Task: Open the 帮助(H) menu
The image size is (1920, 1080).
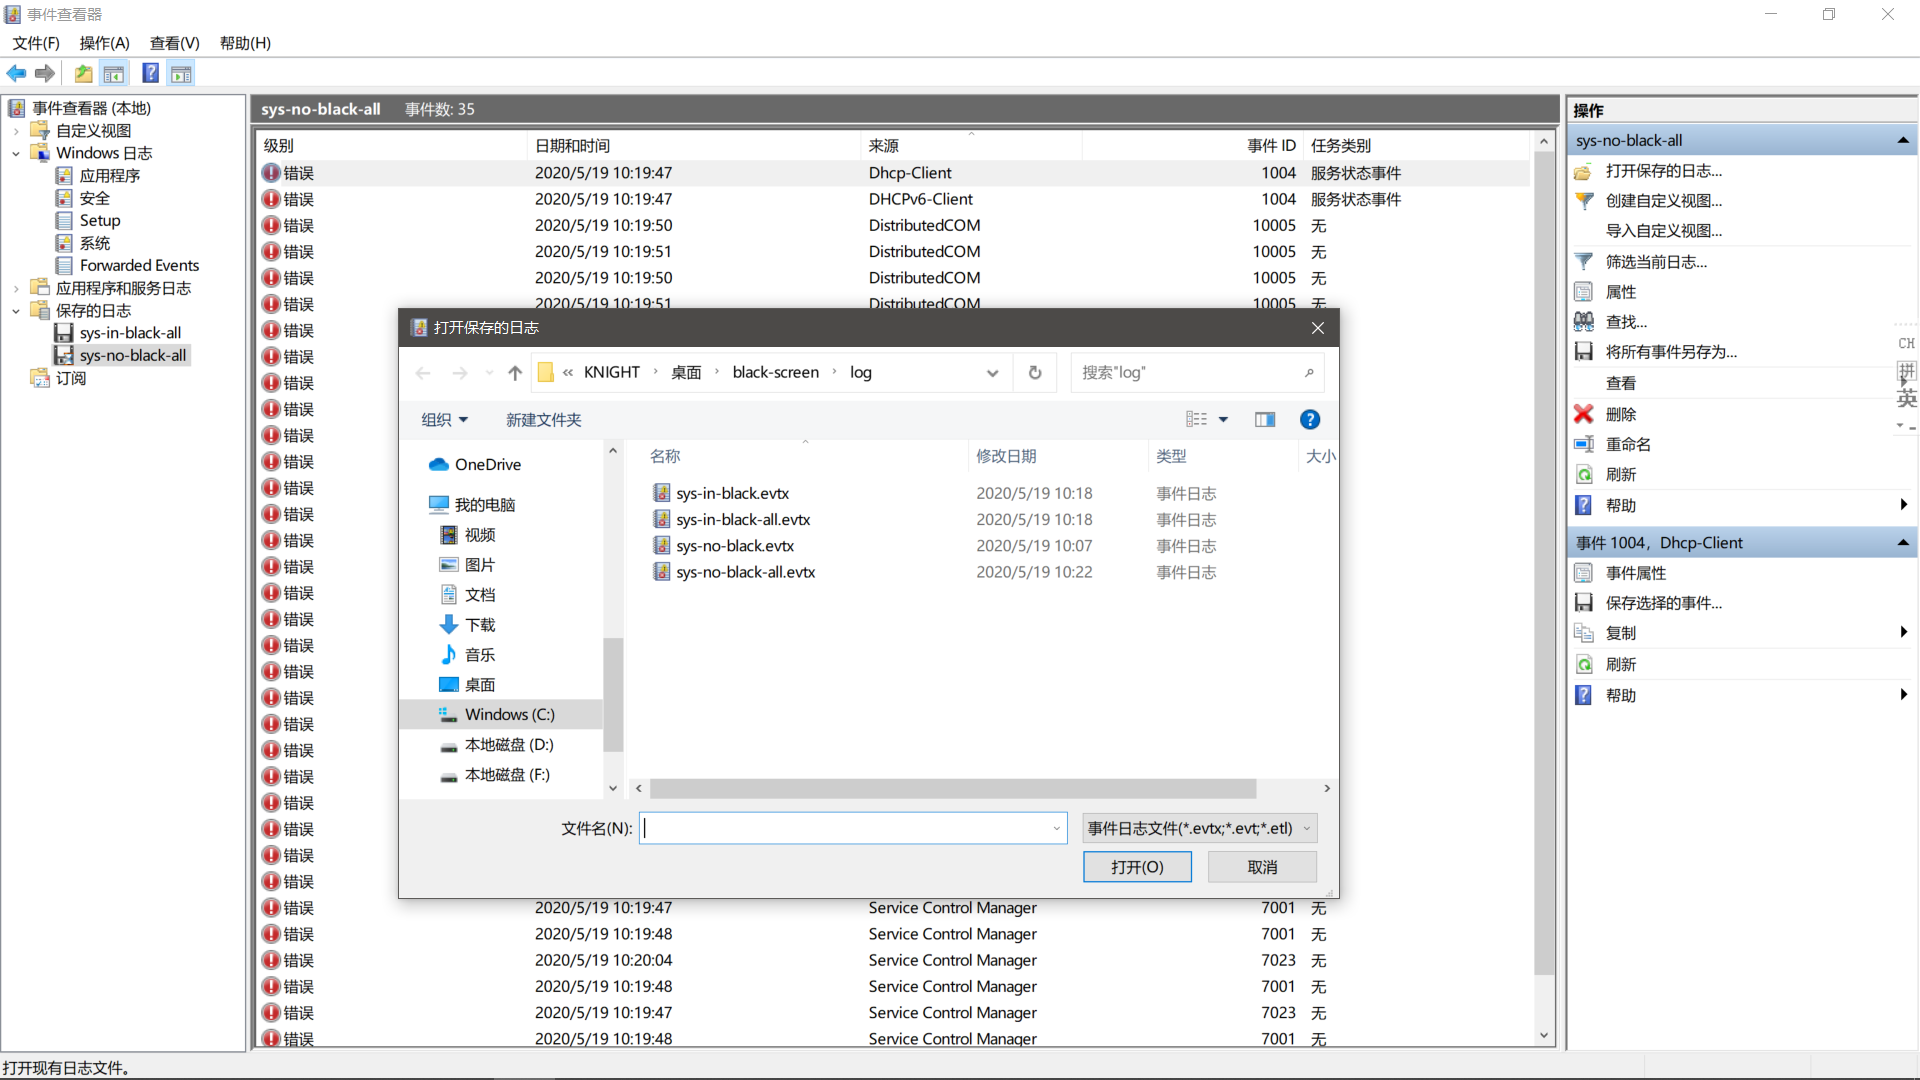Action: click(245, 43)
